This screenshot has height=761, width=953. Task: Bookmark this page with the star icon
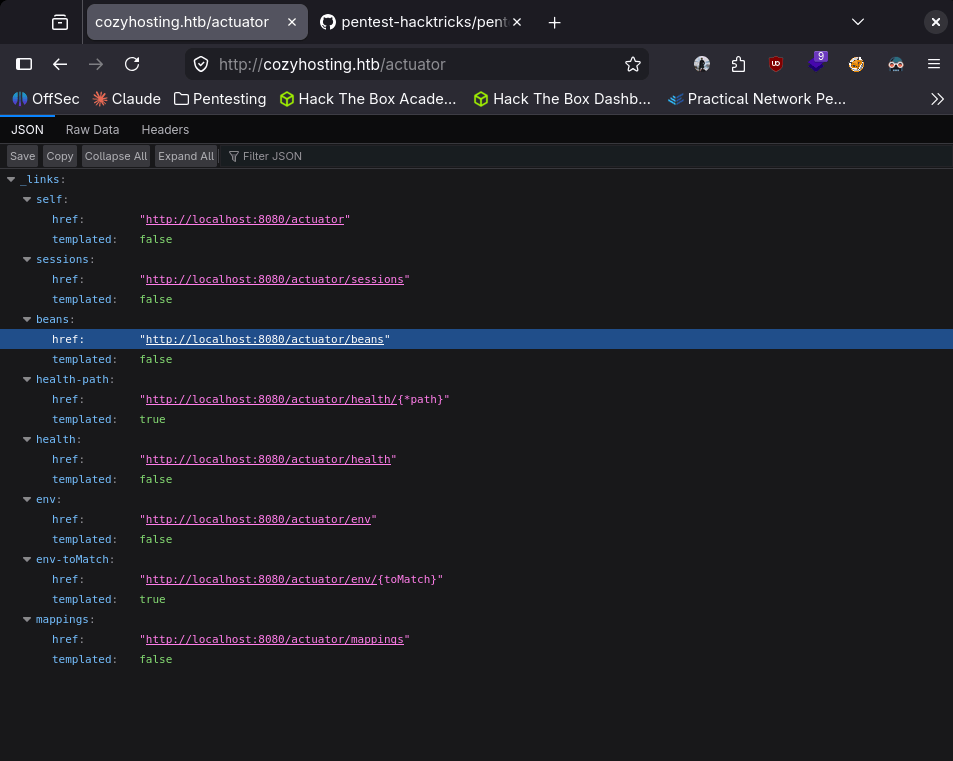[x=632, y=64]
